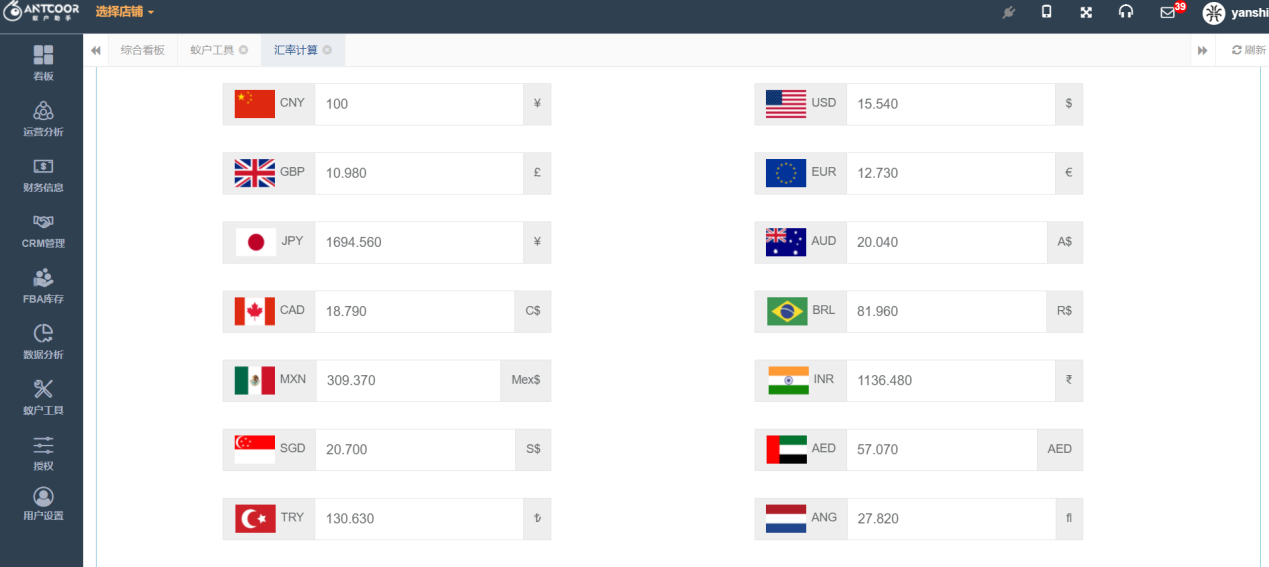
Task: Go to 财务信息 sidebar section
Action: (x=43, y=167)
